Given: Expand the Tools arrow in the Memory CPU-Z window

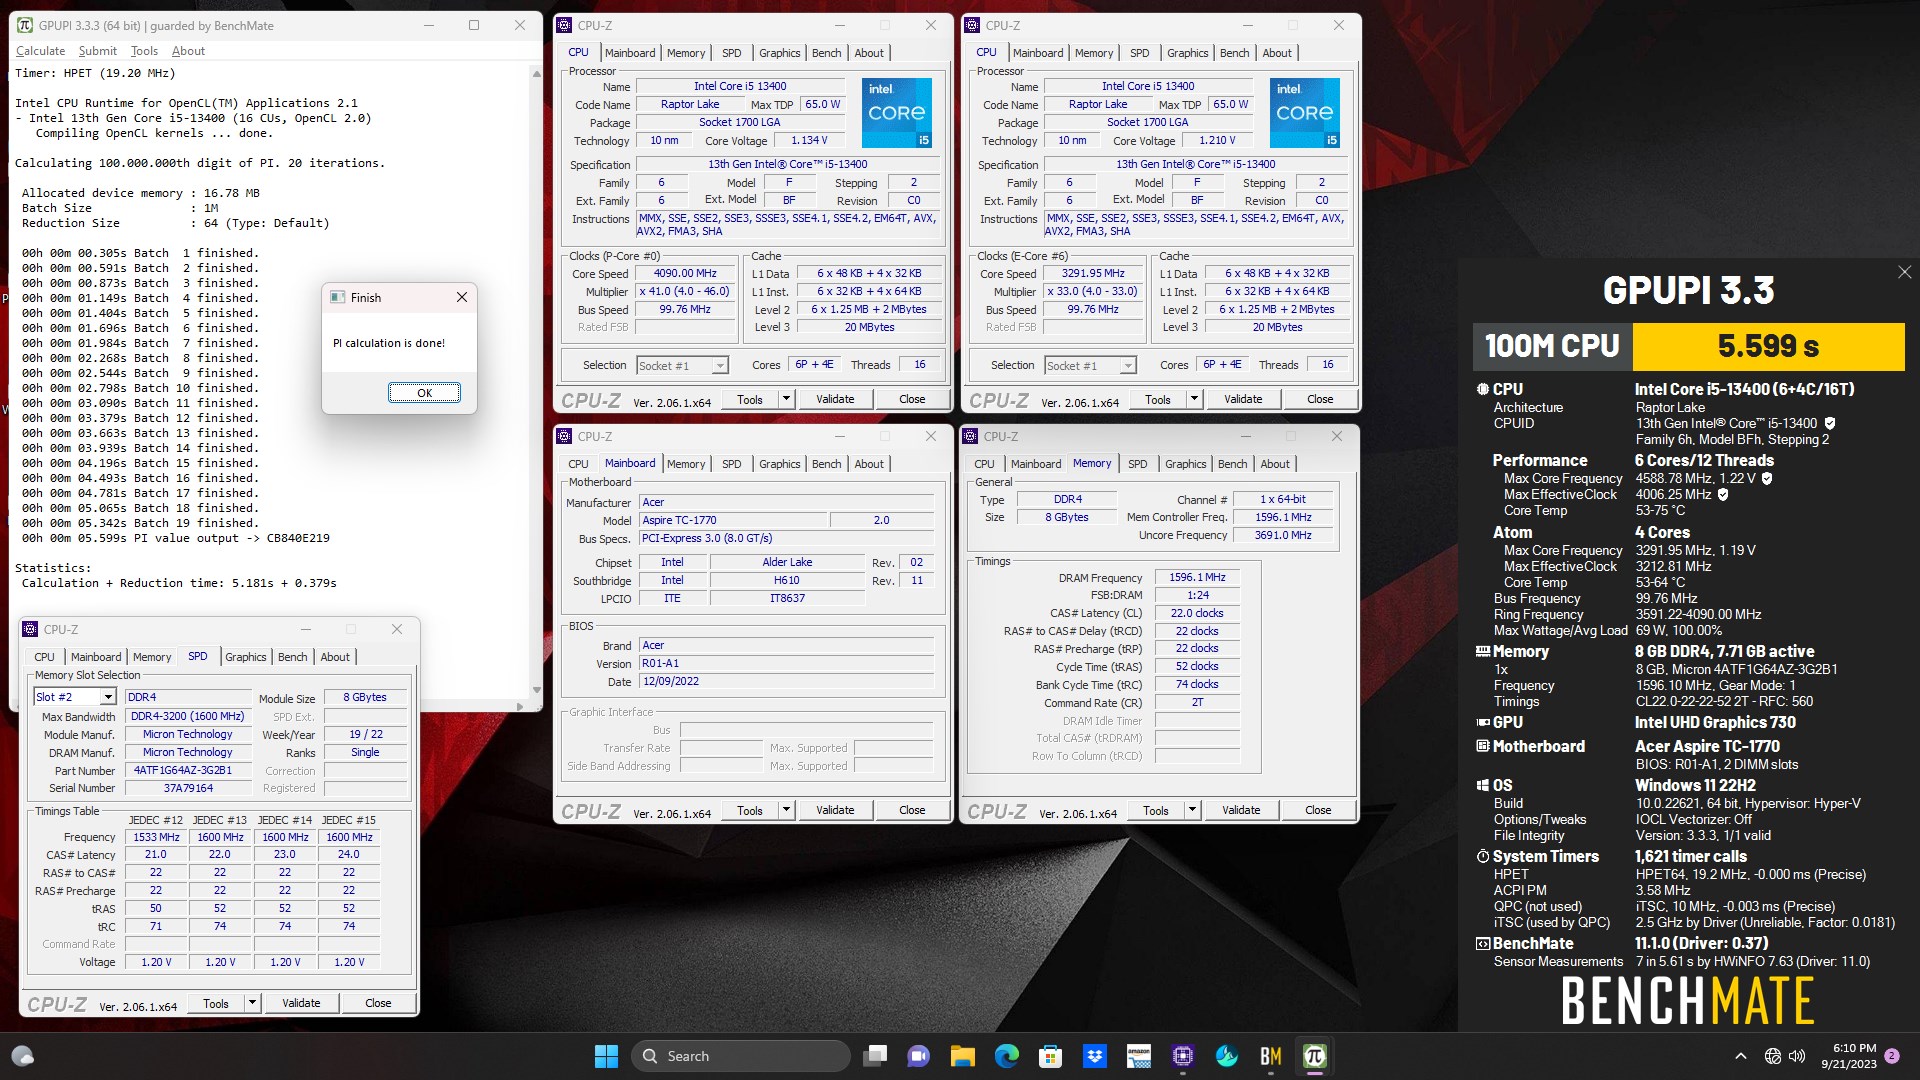Looking at the screenshot, I should (x=1192, y=810).
